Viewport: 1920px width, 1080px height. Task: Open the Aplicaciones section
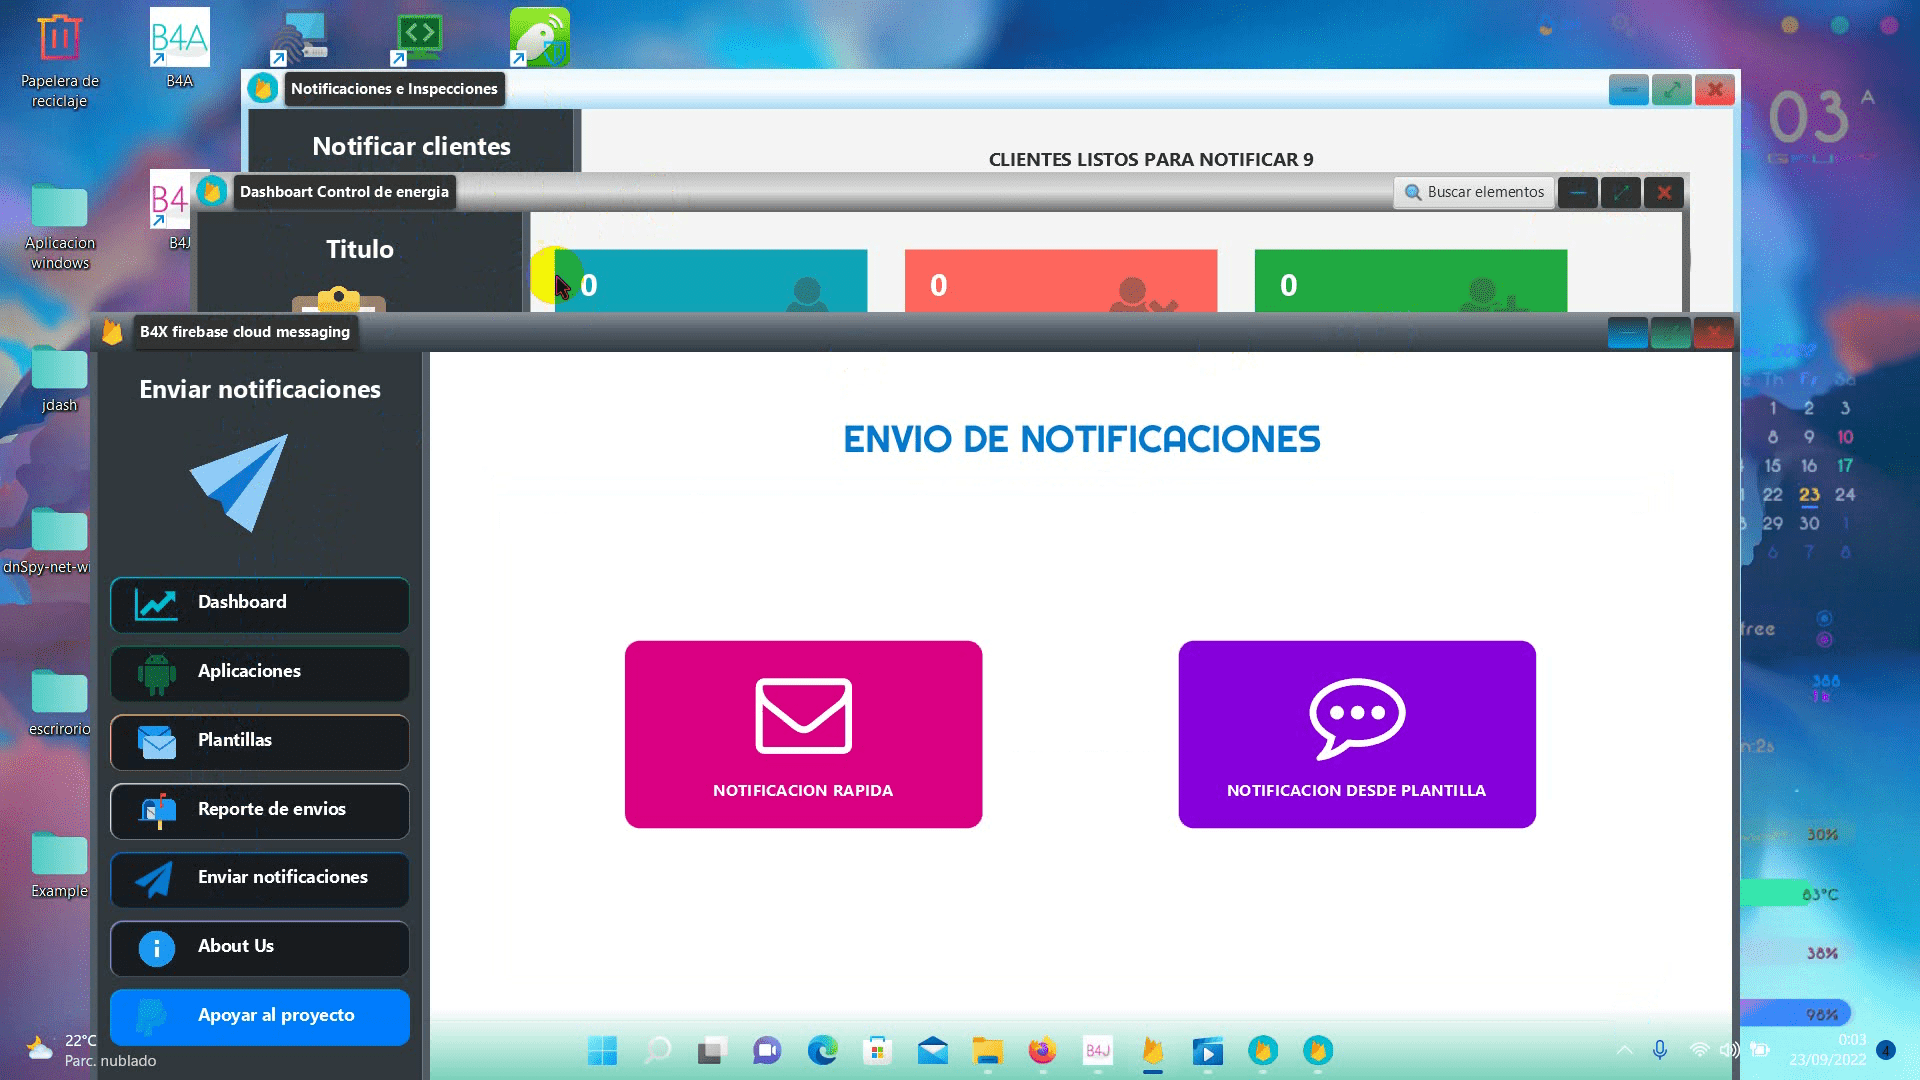point(259,672)
